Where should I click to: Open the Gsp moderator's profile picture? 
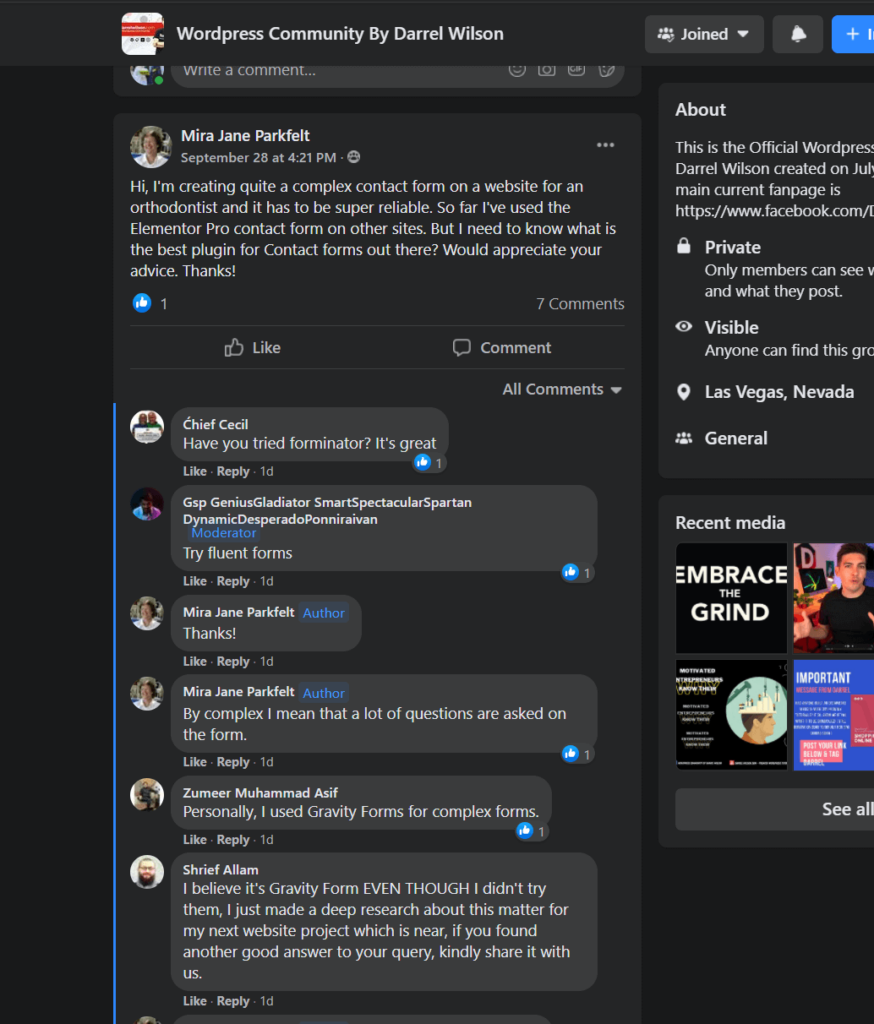[x=147, y=504]
